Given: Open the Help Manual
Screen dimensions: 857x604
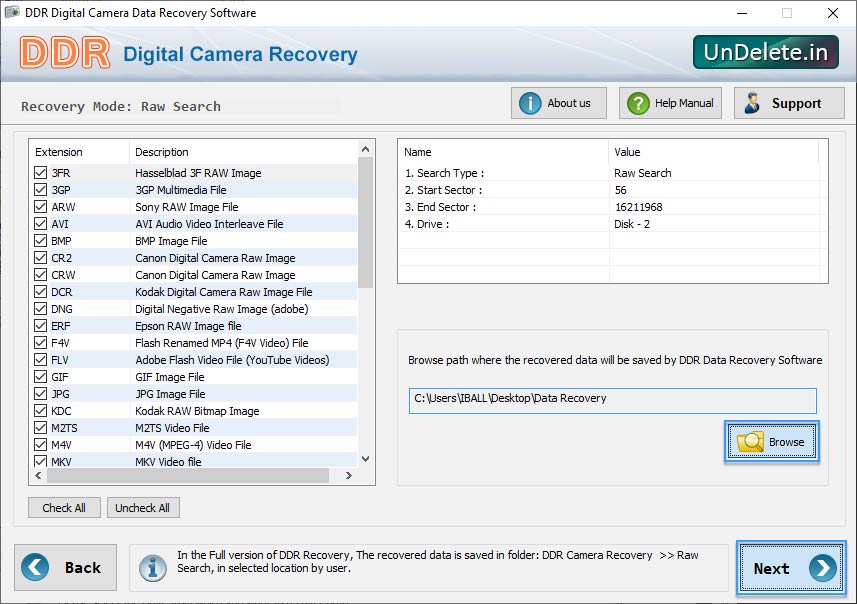Looking at the screenshot, I should click(x=670, y=103).
